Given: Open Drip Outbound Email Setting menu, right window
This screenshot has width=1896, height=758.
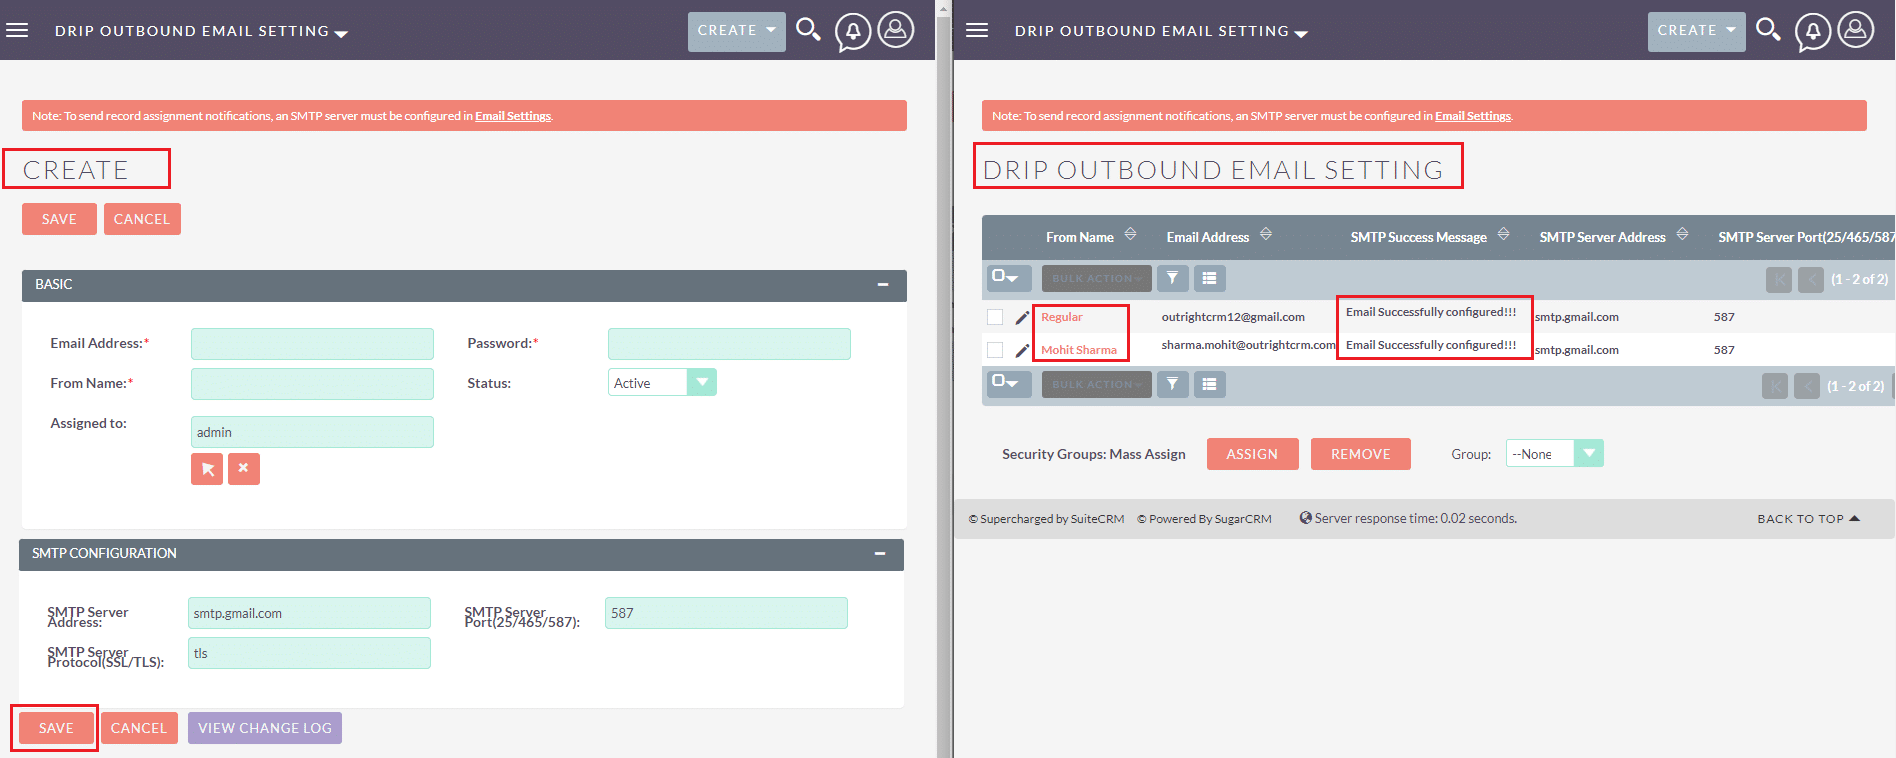Looking at the screenshot, I should [x=1161, y=31].
